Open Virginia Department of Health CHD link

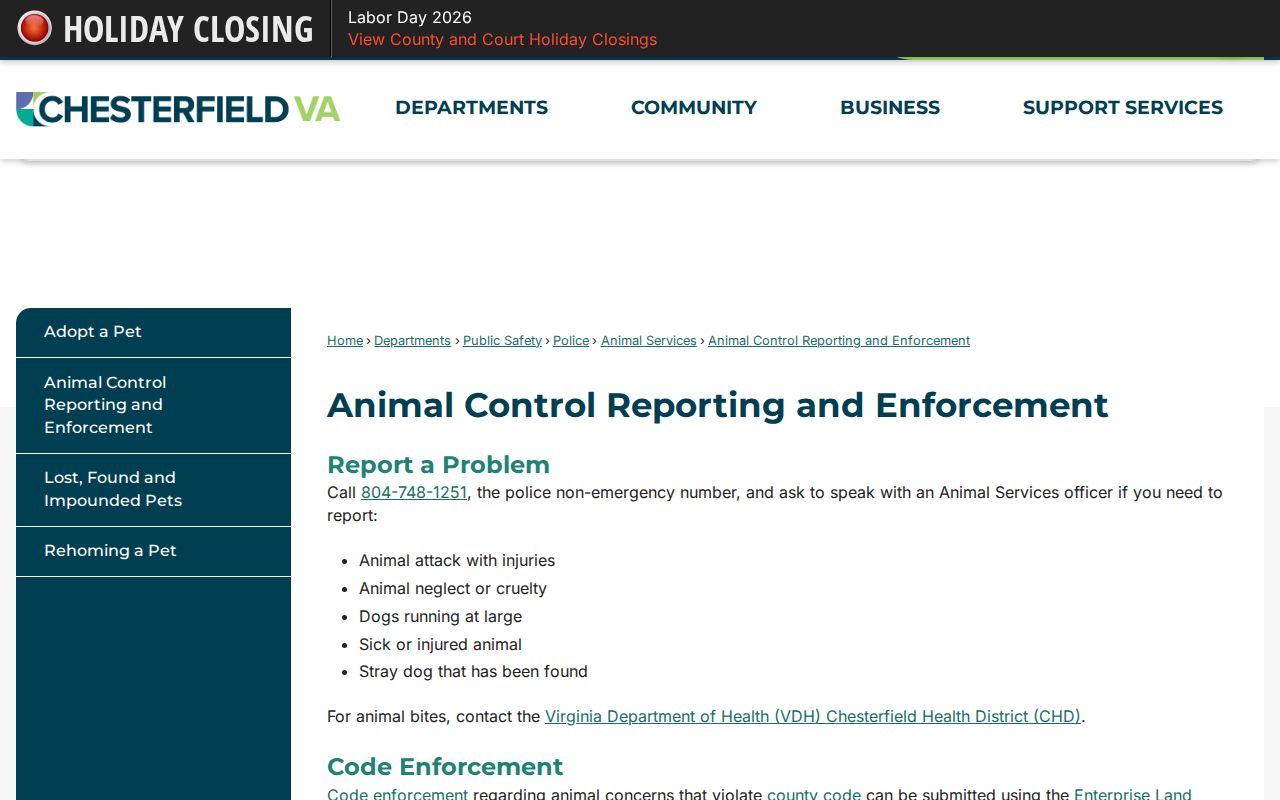click(x=813, y=716)
